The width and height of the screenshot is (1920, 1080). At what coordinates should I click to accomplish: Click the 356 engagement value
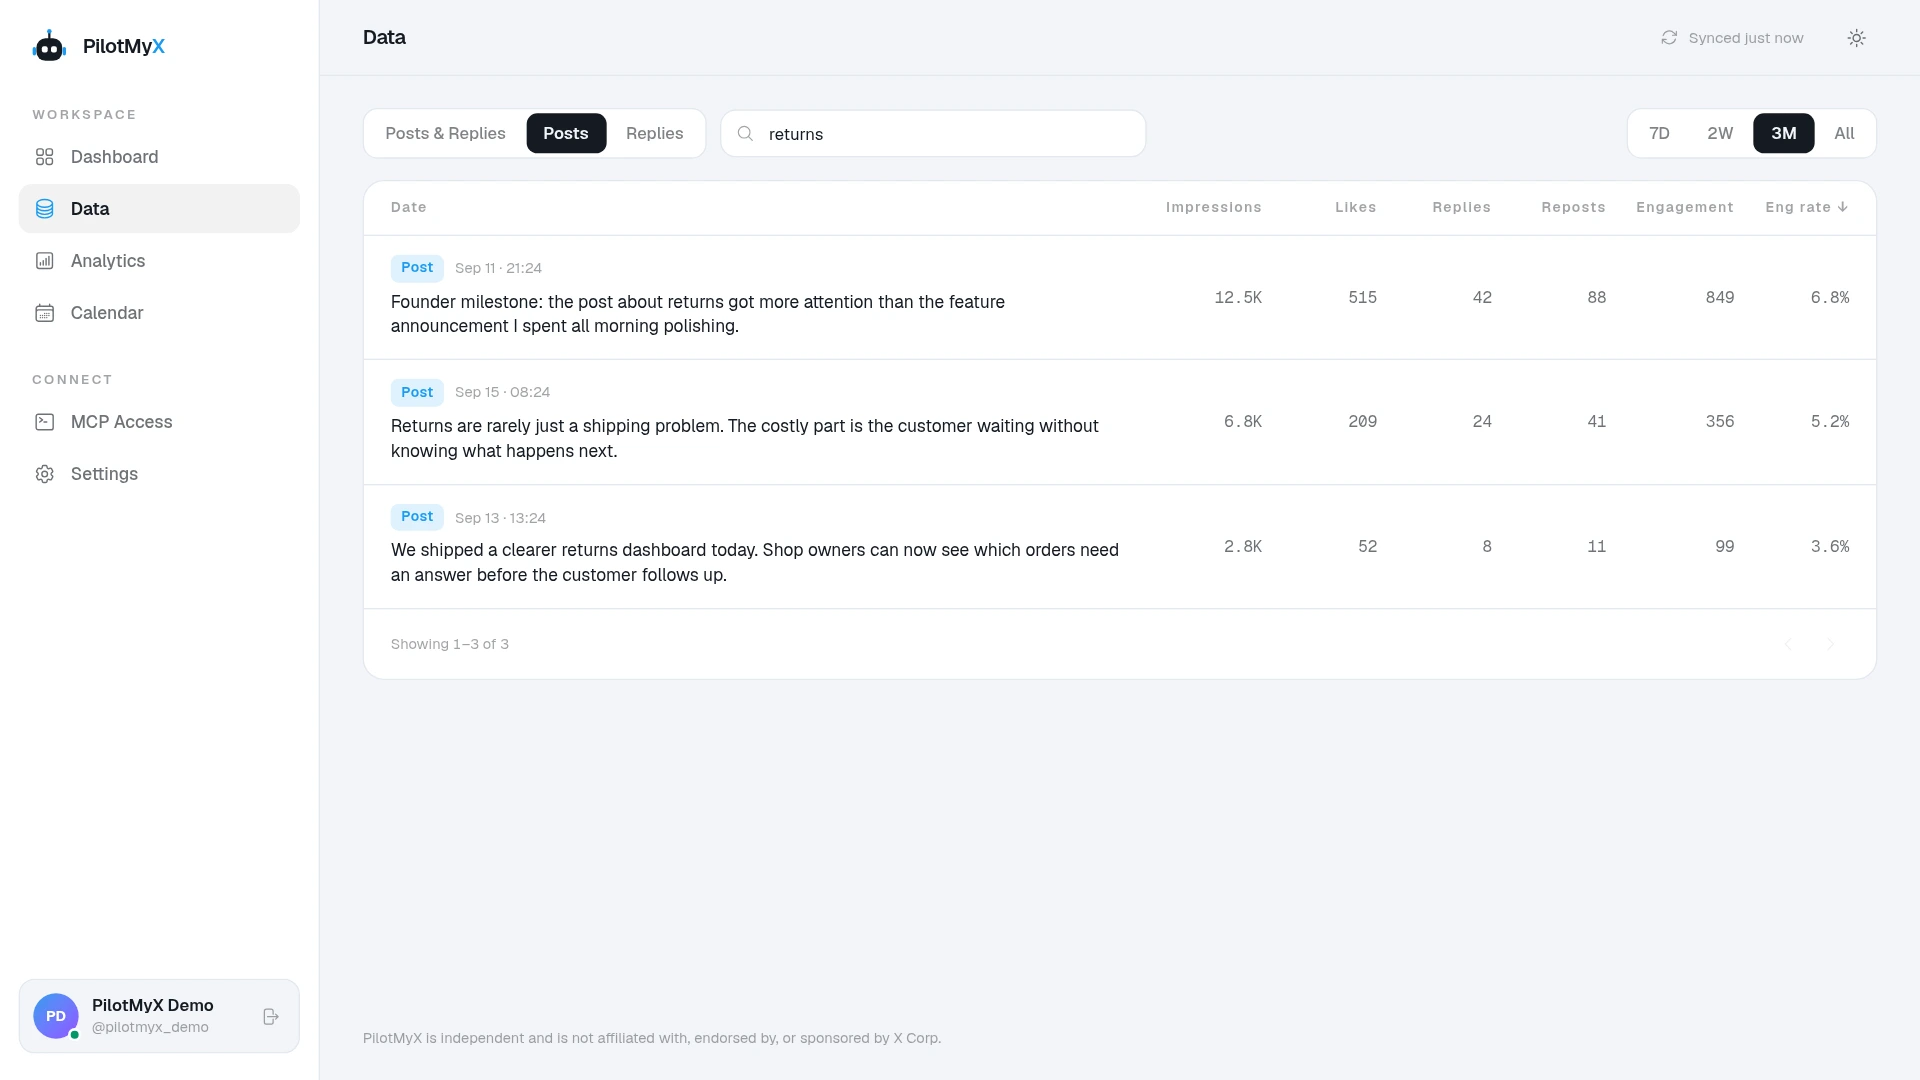[1720, 421]
